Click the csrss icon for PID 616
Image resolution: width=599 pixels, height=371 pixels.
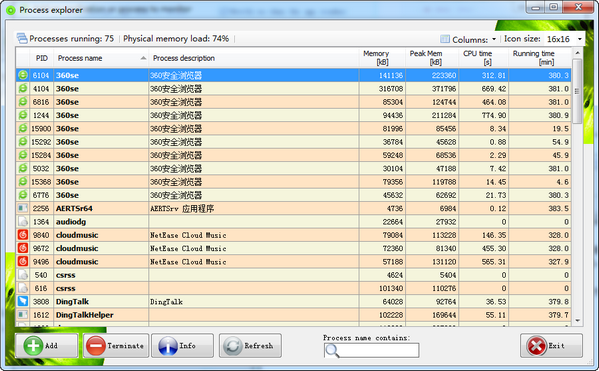(x=23, y=288)
